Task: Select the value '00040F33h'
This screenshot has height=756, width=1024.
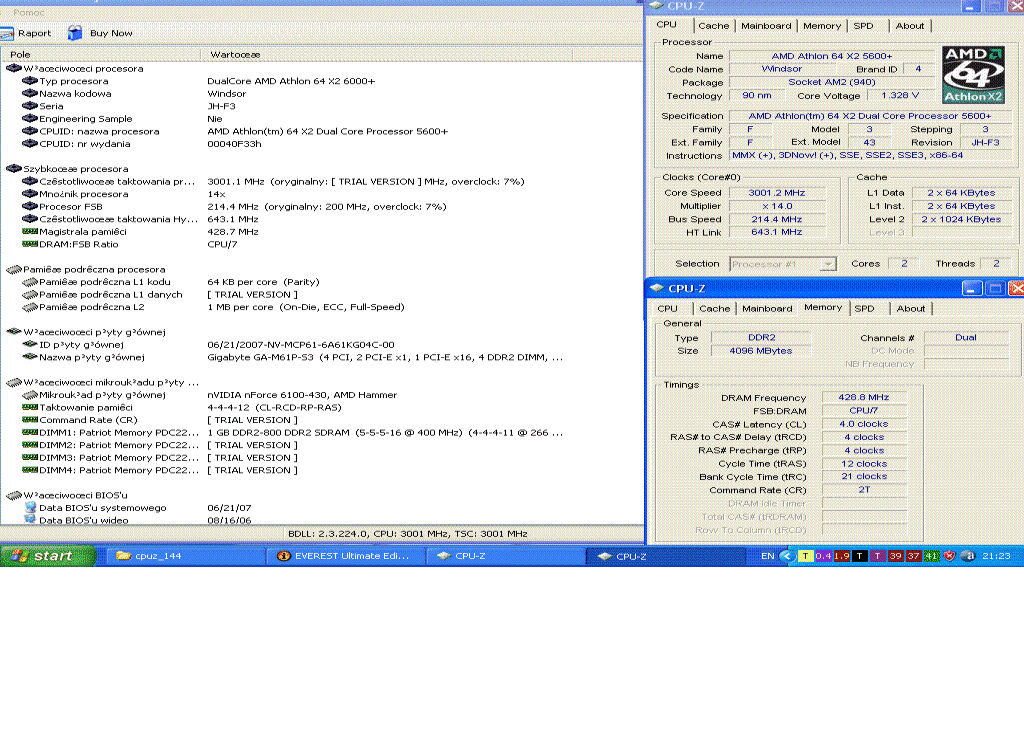Action: [234, 144]
